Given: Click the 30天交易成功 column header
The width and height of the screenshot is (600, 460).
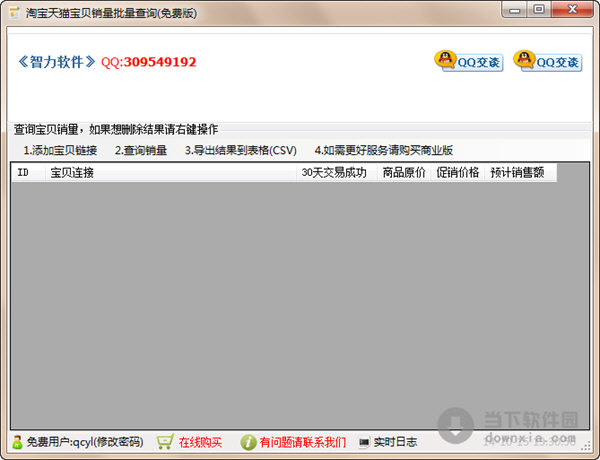Looking at the screenshot, I should click(x=337, y=173).
